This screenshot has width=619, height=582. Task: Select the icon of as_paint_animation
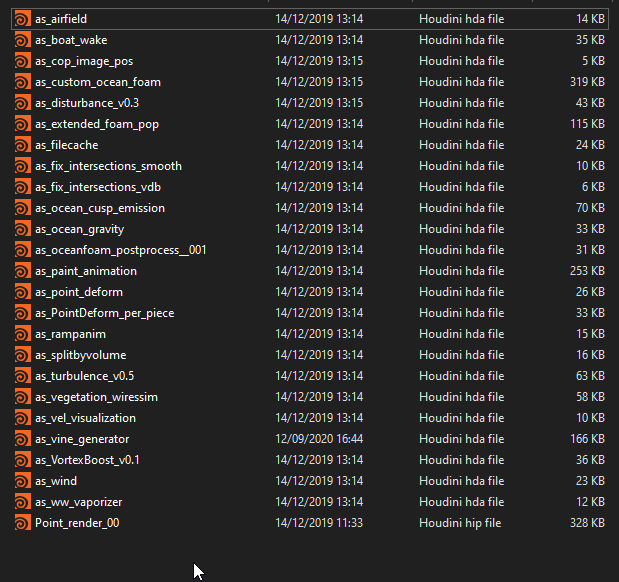(x=23, y=271)
